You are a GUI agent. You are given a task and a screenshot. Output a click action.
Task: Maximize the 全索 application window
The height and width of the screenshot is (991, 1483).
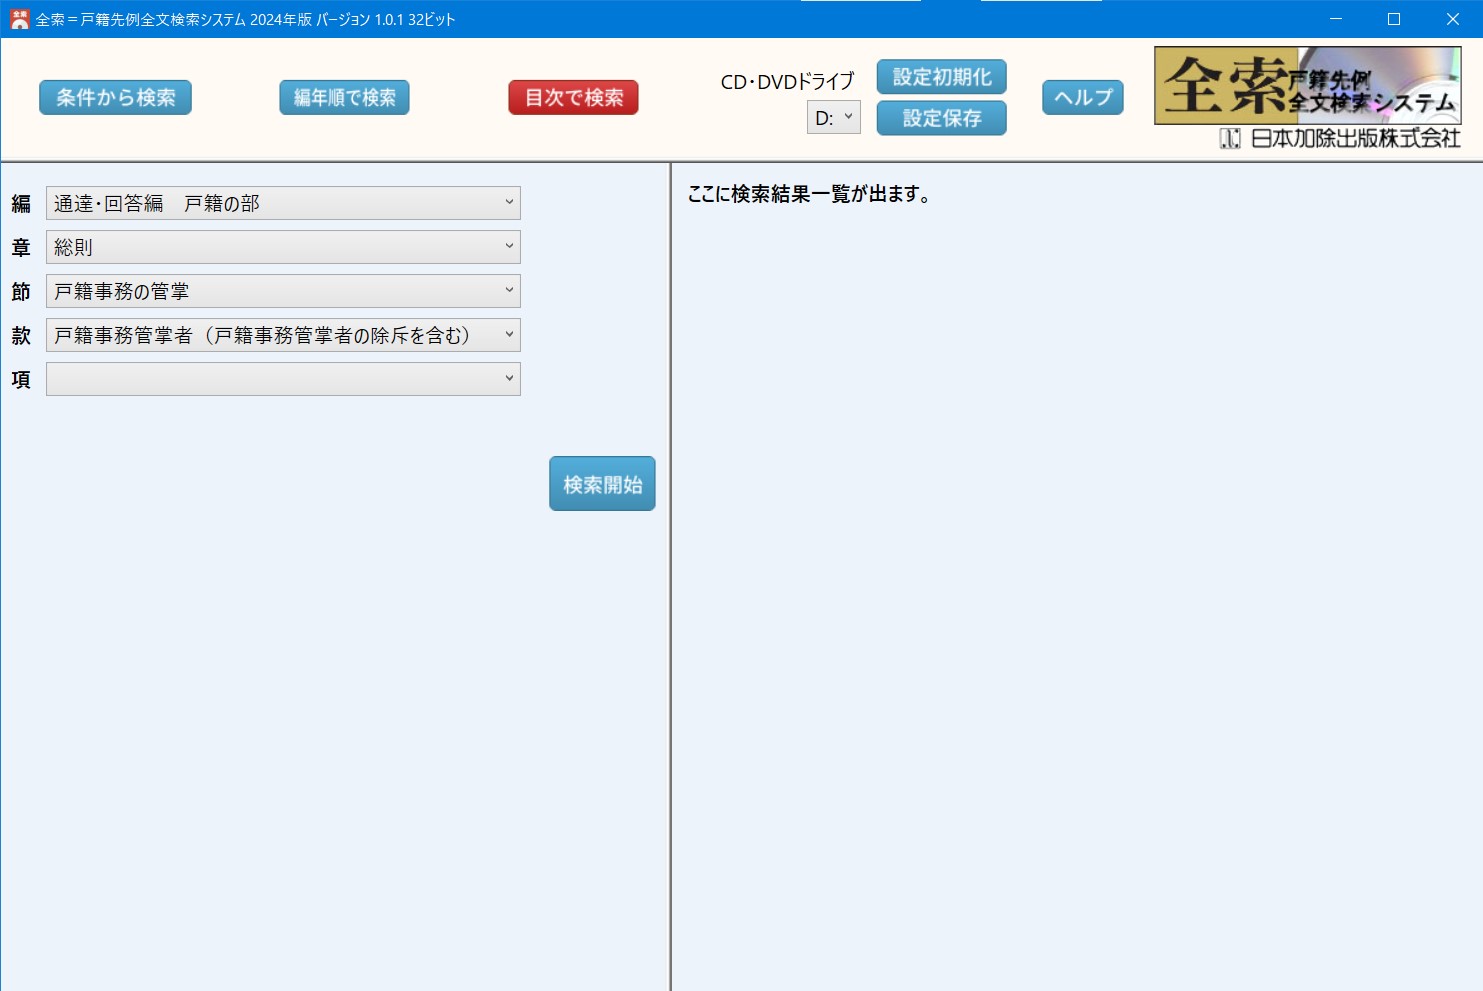tap(1394, 19)
